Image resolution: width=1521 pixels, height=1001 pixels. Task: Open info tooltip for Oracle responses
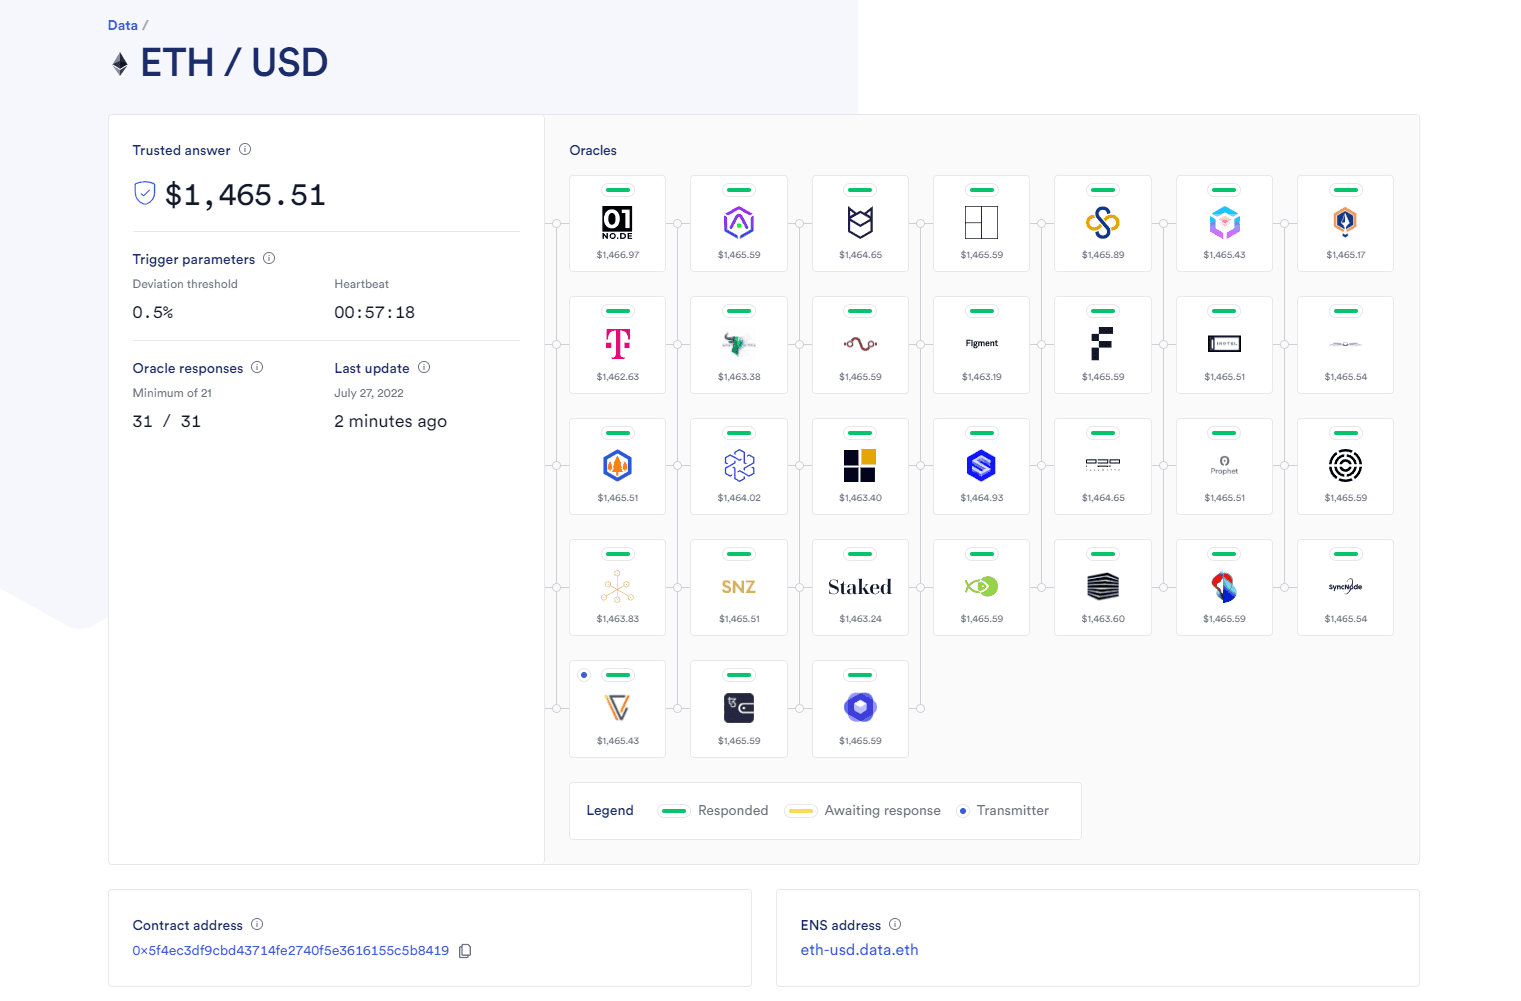coord(257,368)
